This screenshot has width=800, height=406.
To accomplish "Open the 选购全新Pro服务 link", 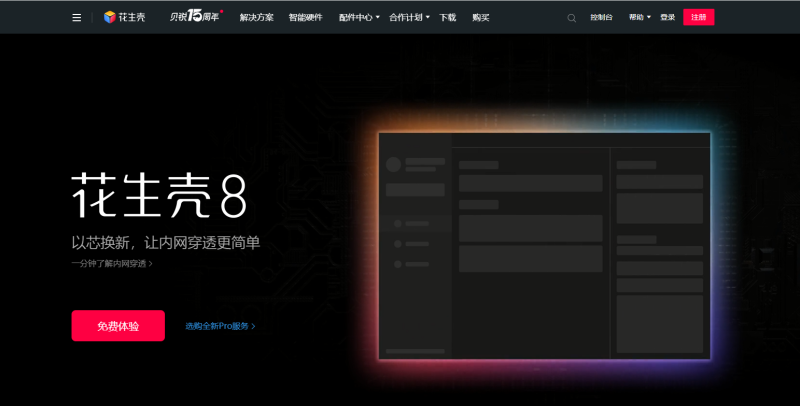I will [x=220, y=326].
